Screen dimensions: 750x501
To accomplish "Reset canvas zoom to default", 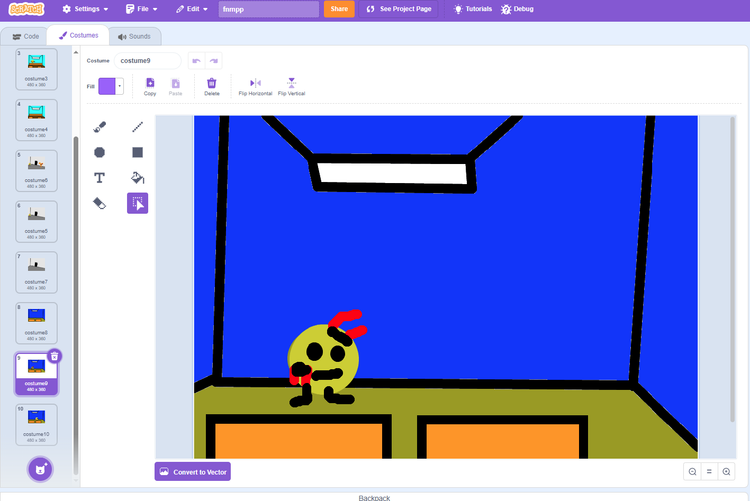I will coord(709,472).
